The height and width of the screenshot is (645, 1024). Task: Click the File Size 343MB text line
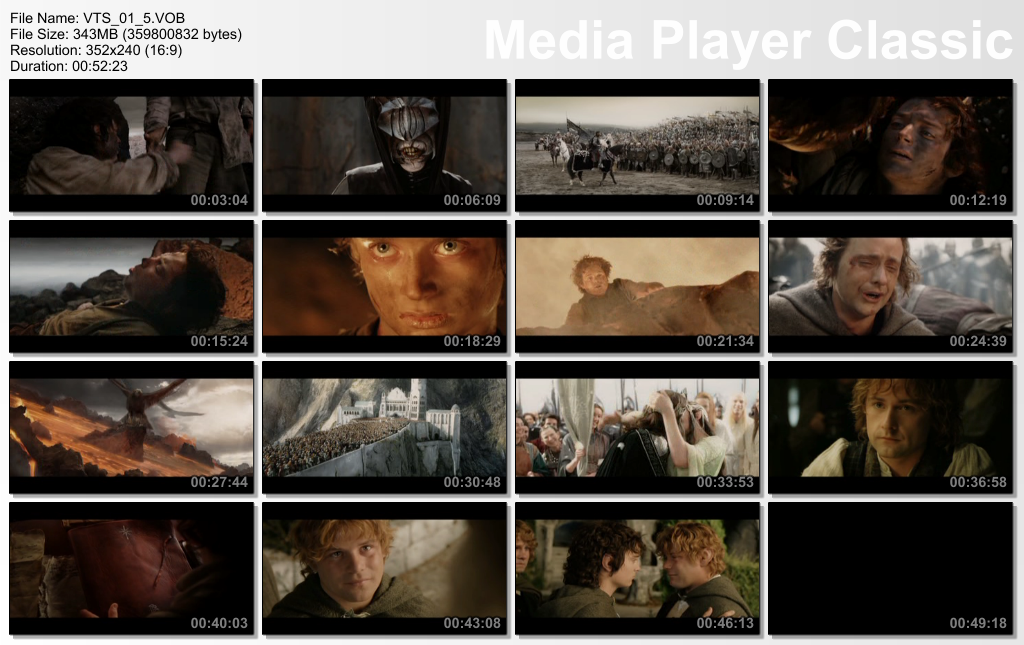coord(126,34)
